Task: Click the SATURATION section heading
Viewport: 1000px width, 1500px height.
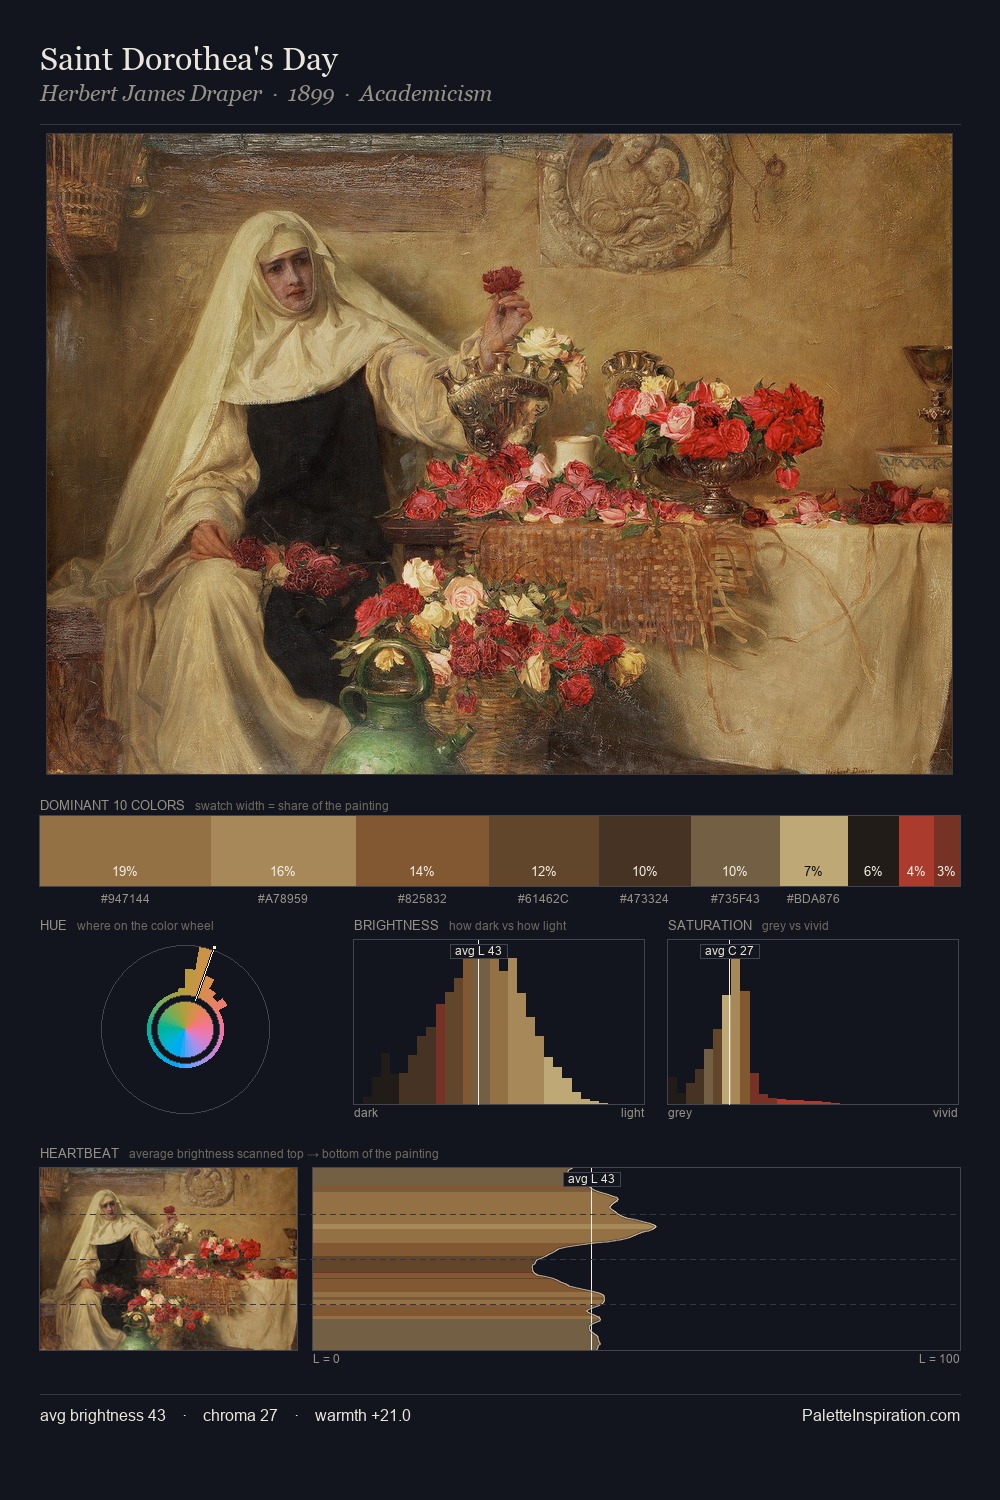Action: (x=710, y=925)
